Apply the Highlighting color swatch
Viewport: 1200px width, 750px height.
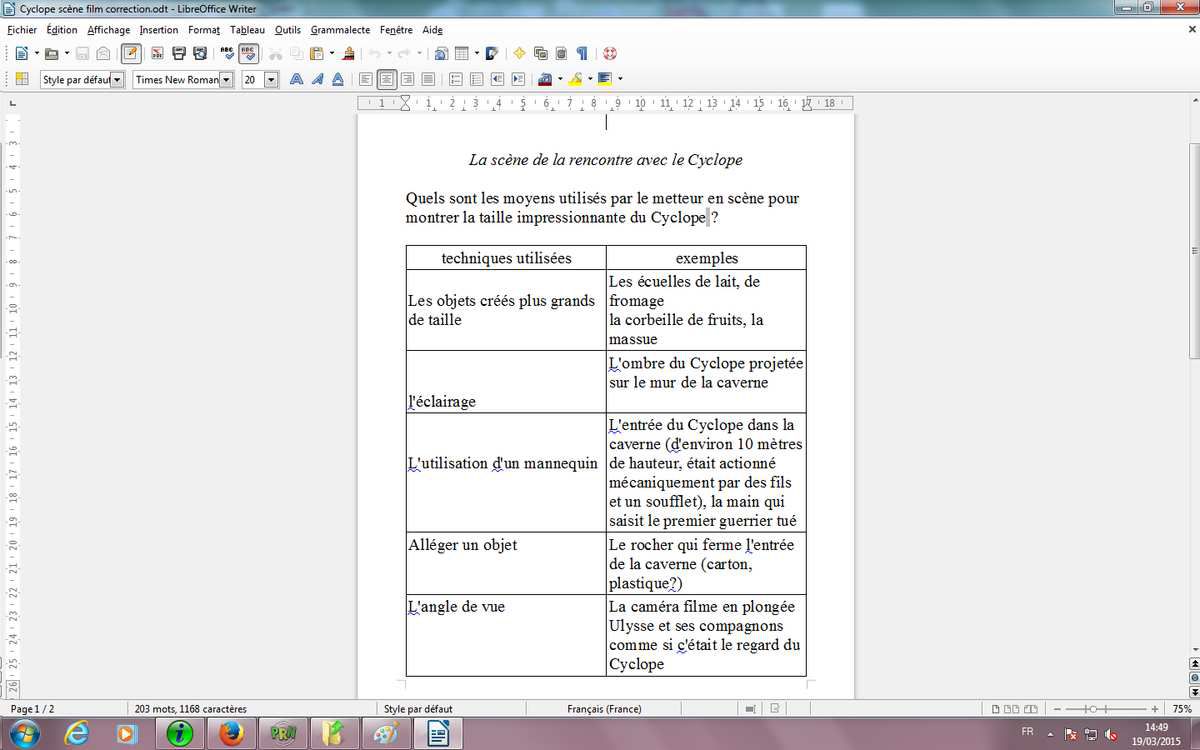pos(576,79)
